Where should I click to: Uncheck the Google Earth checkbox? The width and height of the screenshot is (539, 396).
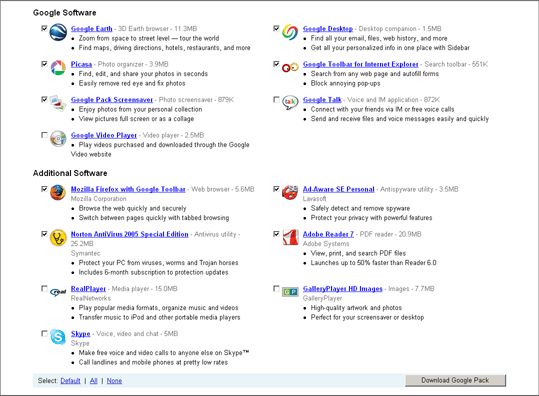click(44, 28)
